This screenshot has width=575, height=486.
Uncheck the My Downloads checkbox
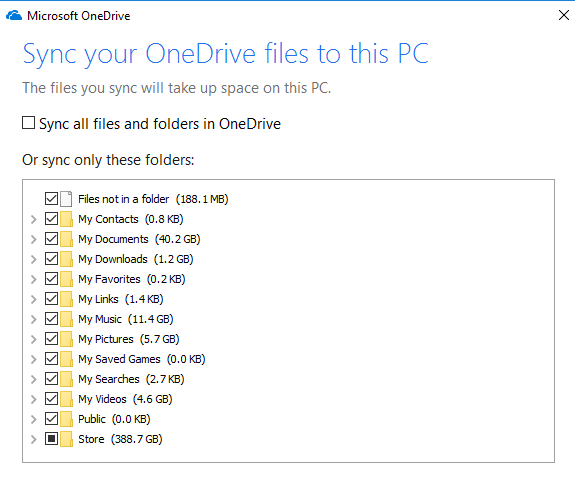(x=51, y=259)
